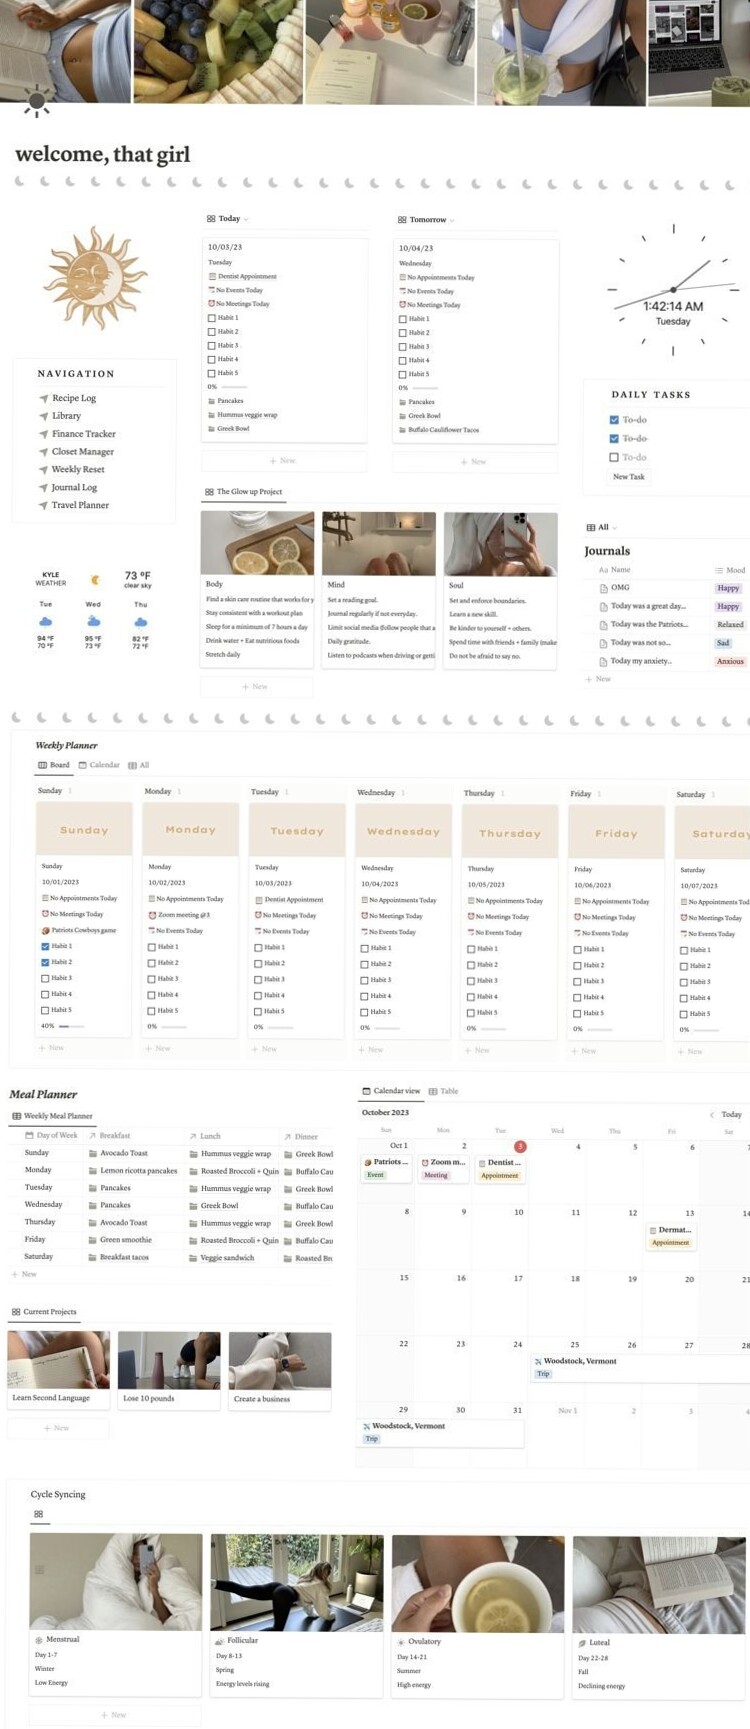
Task: Click the Menstrual phase icon in Cycle Syncing
Action: click(39, 1640)
